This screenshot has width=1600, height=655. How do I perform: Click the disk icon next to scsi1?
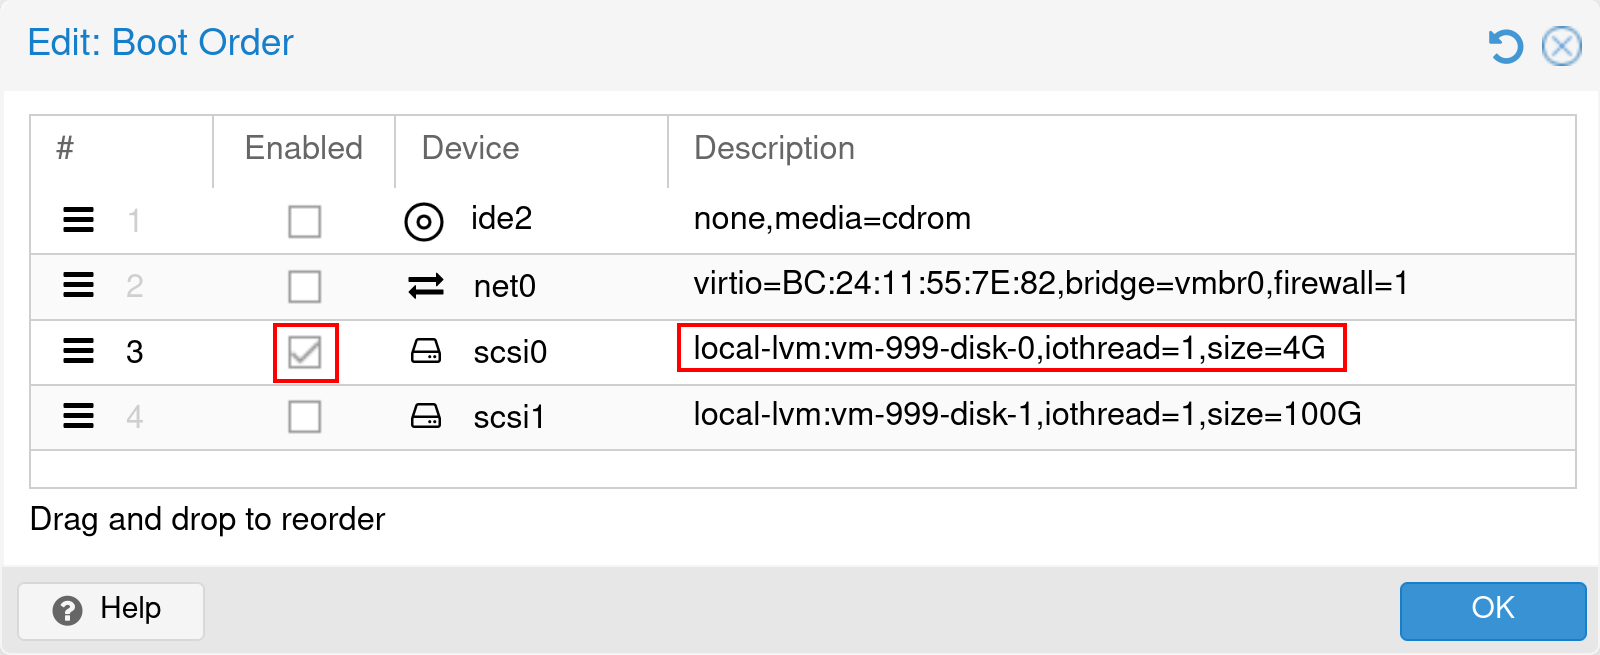pyautogui.click(x=424, y=418)
